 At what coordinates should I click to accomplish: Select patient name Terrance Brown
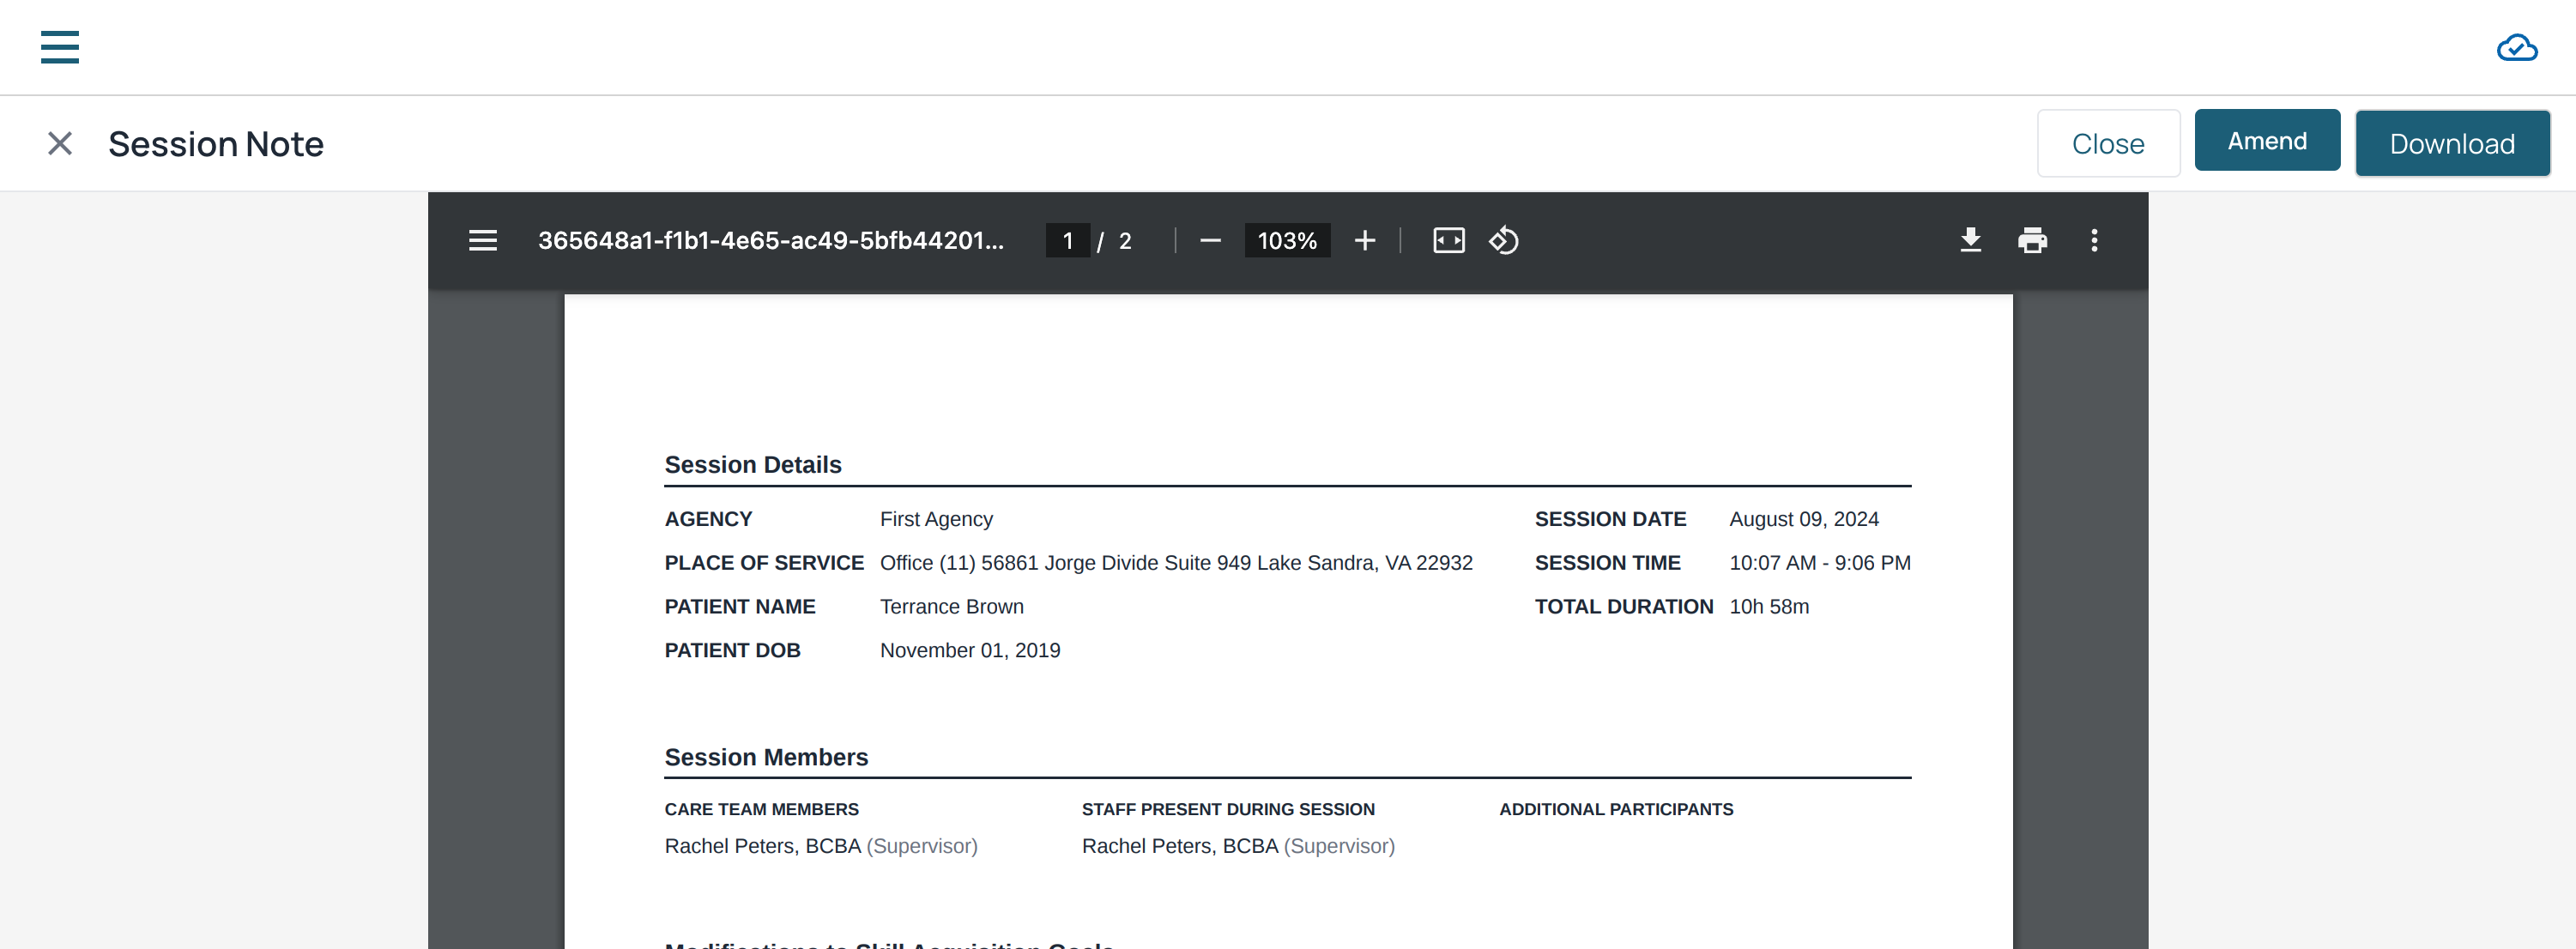click(951, 607)
